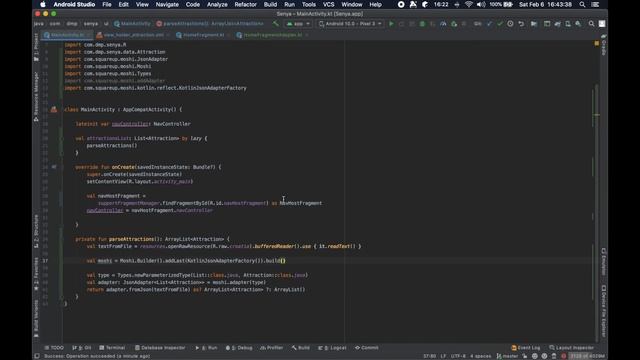Open the TODO tool window
The width and height of the screenshot is (640, 360).
pyautogui.click(x=54, y=348)
